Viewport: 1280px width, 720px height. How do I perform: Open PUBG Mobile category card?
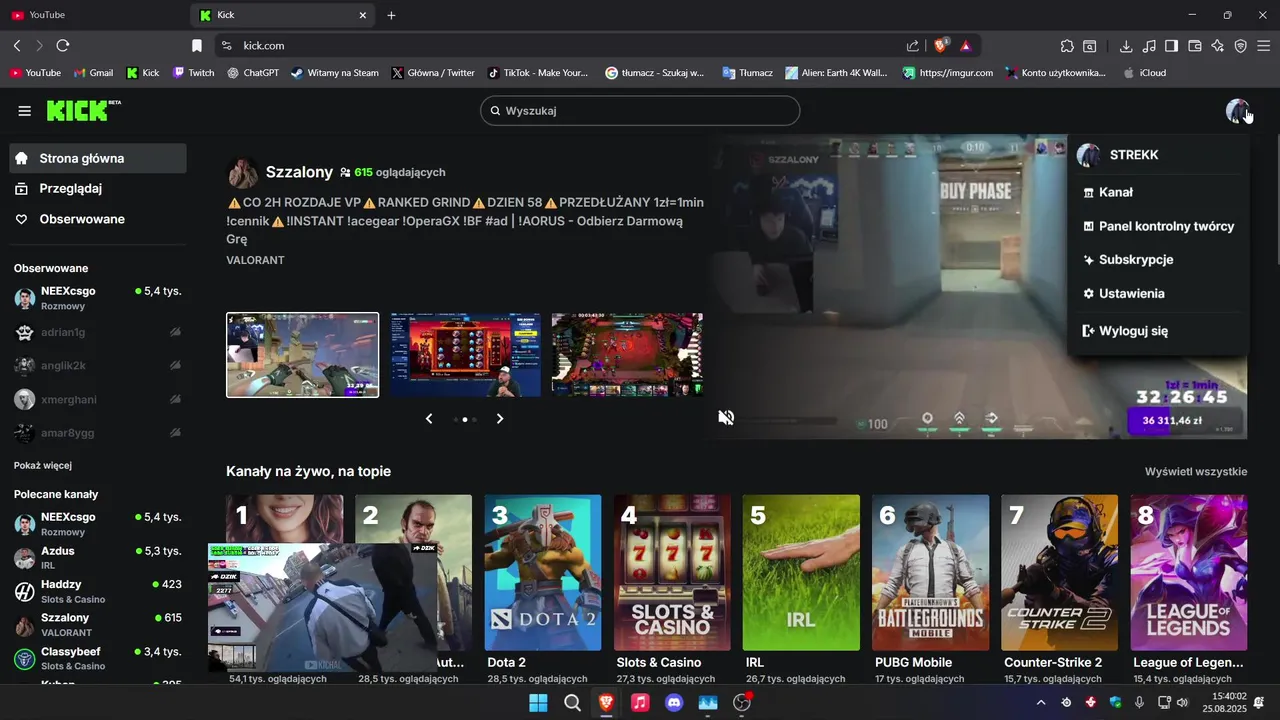(x=930, y=573)
